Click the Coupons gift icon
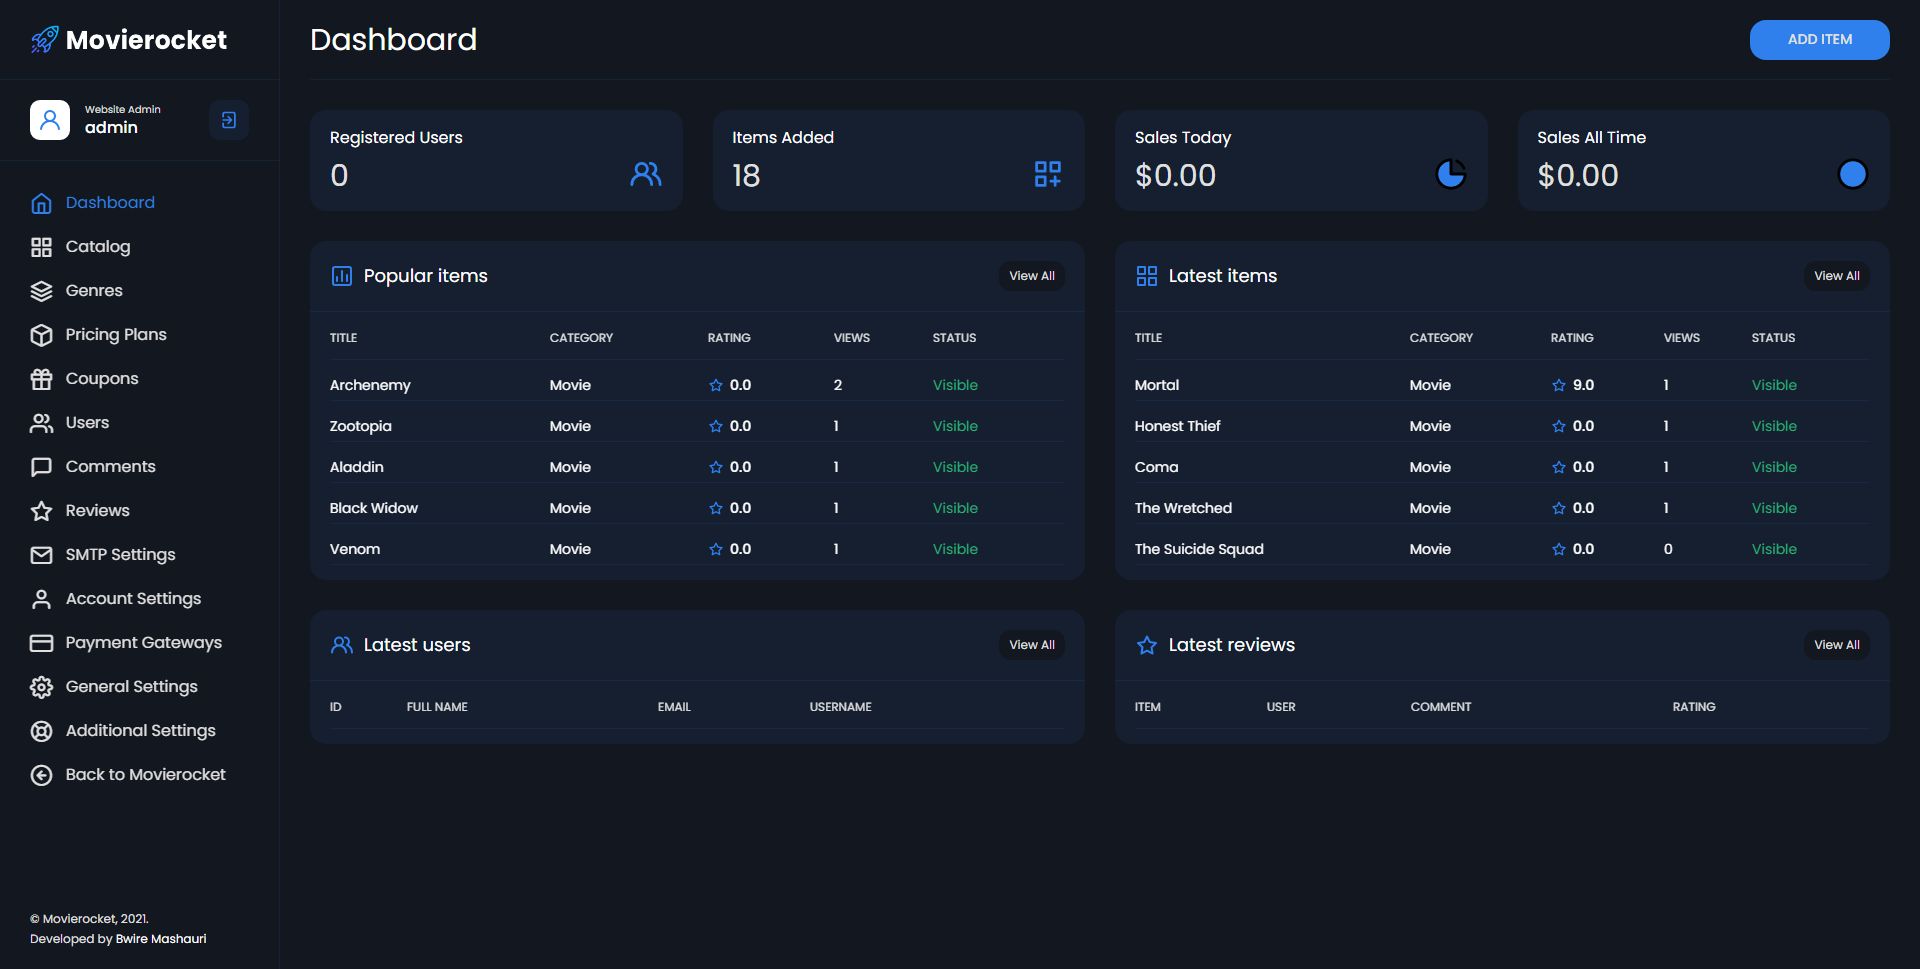The image size is (1920, 969). pos(41,379)
